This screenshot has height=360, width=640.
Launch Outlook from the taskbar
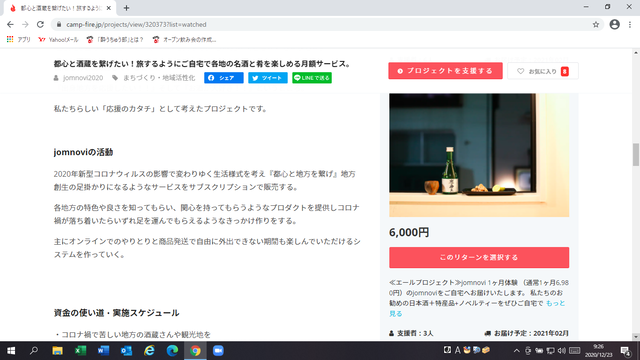(126, 351)
